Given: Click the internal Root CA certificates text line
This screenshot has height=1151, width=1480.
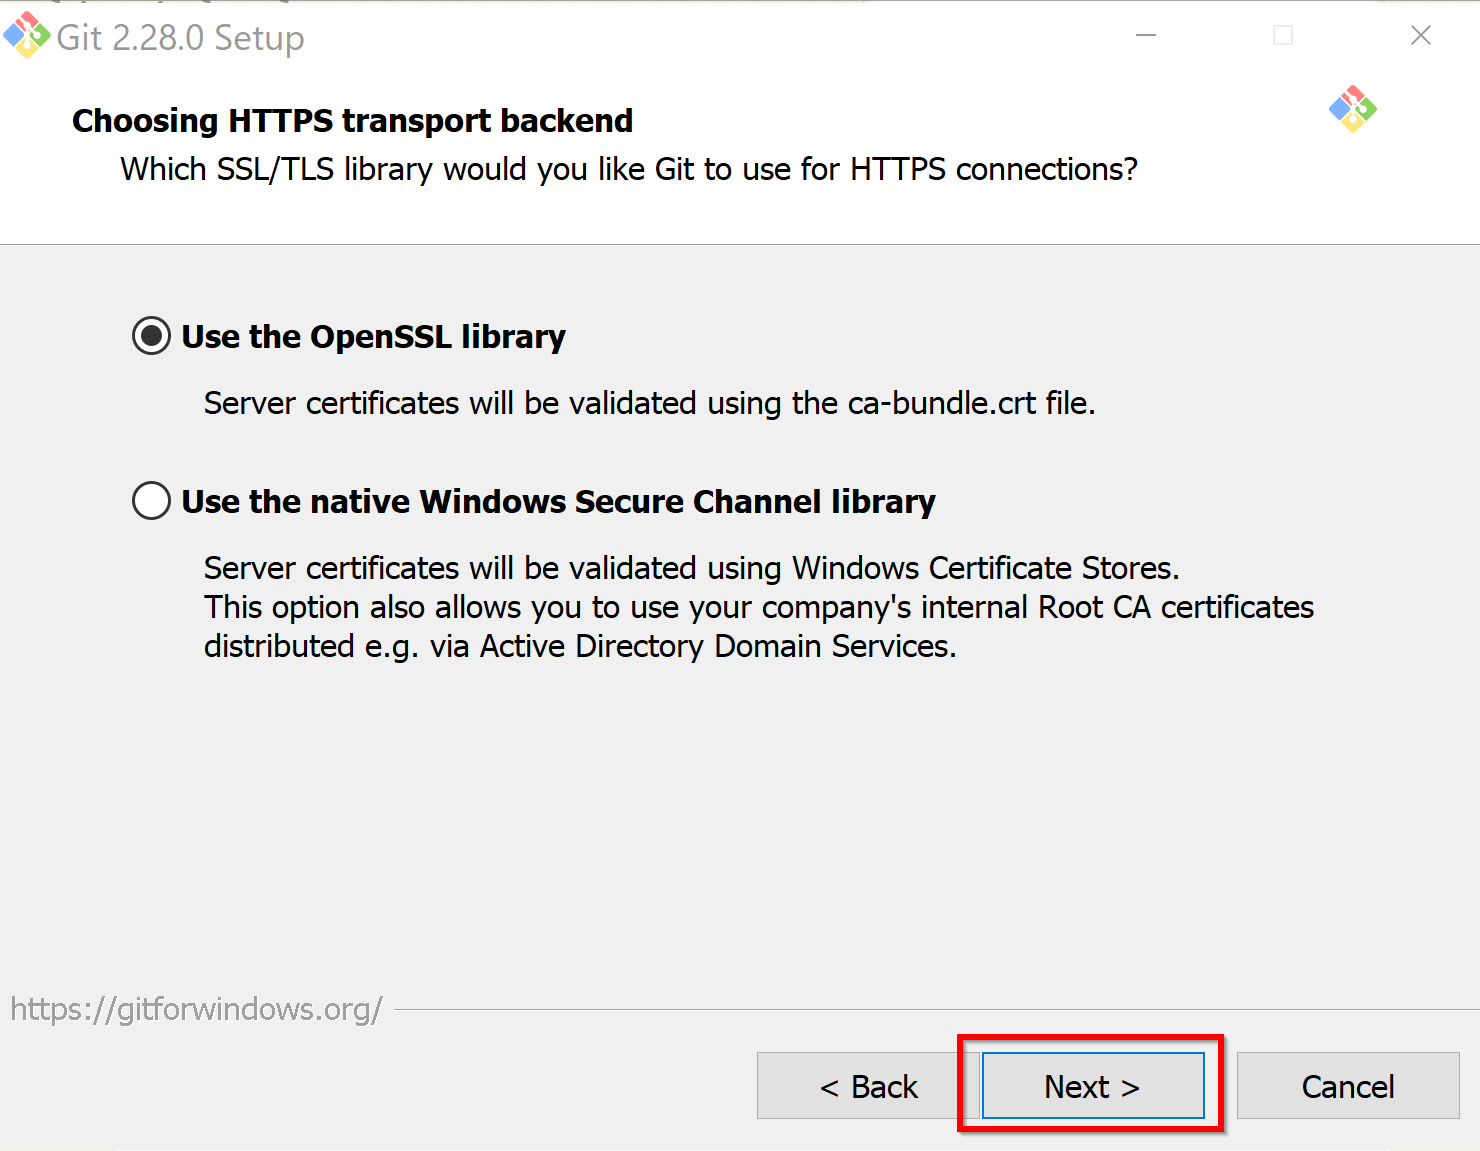Looking at the screenshot, I should (x=759, y=607).
